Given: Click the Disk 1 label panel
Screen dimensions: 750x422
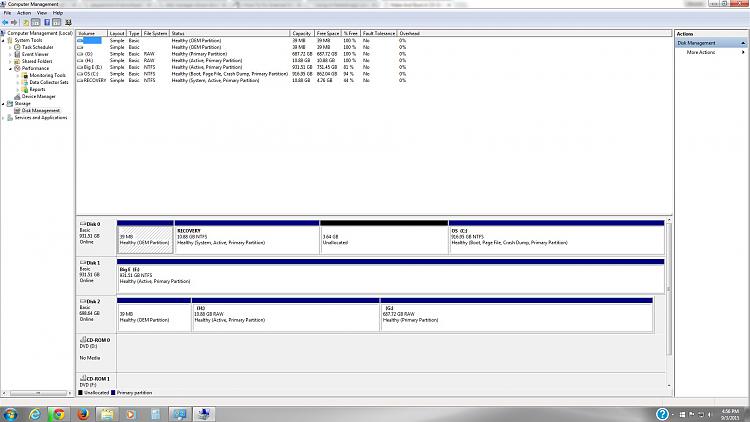Looking at the screenshot, I should pos(96,277).
